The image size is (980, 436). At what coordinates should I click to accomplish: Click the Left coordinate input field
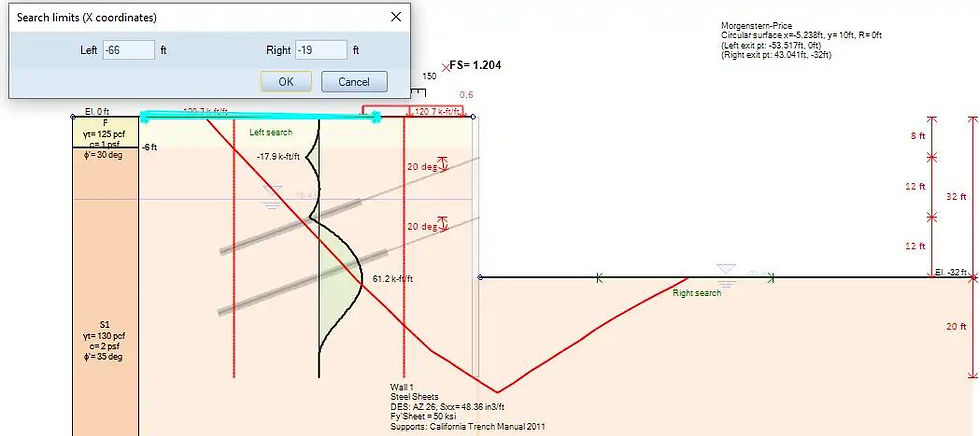(129, 50)
